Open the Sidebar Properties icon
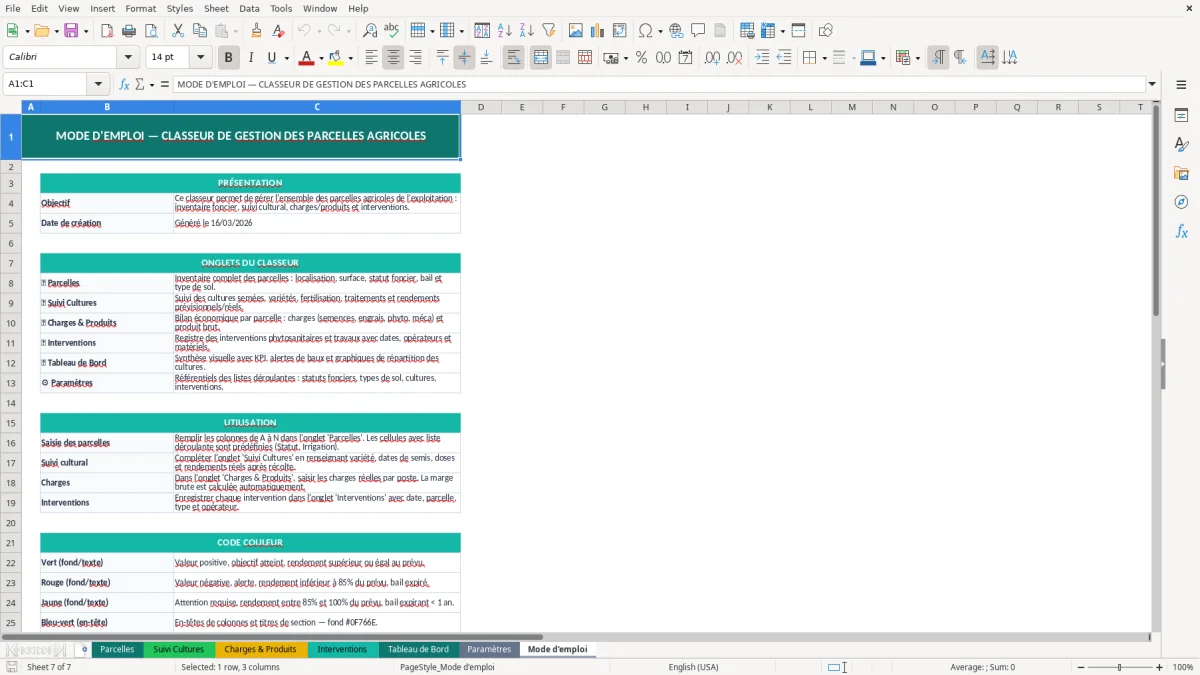 [1181, 115]
